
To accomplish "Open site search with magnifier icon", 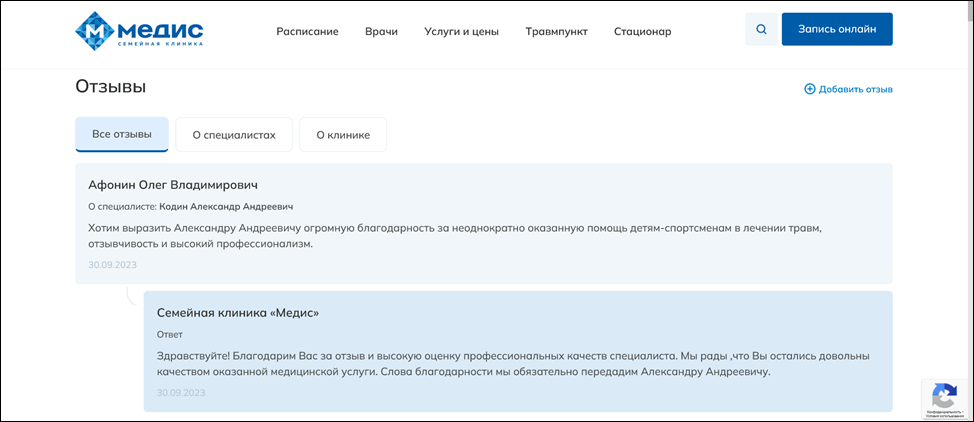I will pyautogui.click(x=761, y=30).
